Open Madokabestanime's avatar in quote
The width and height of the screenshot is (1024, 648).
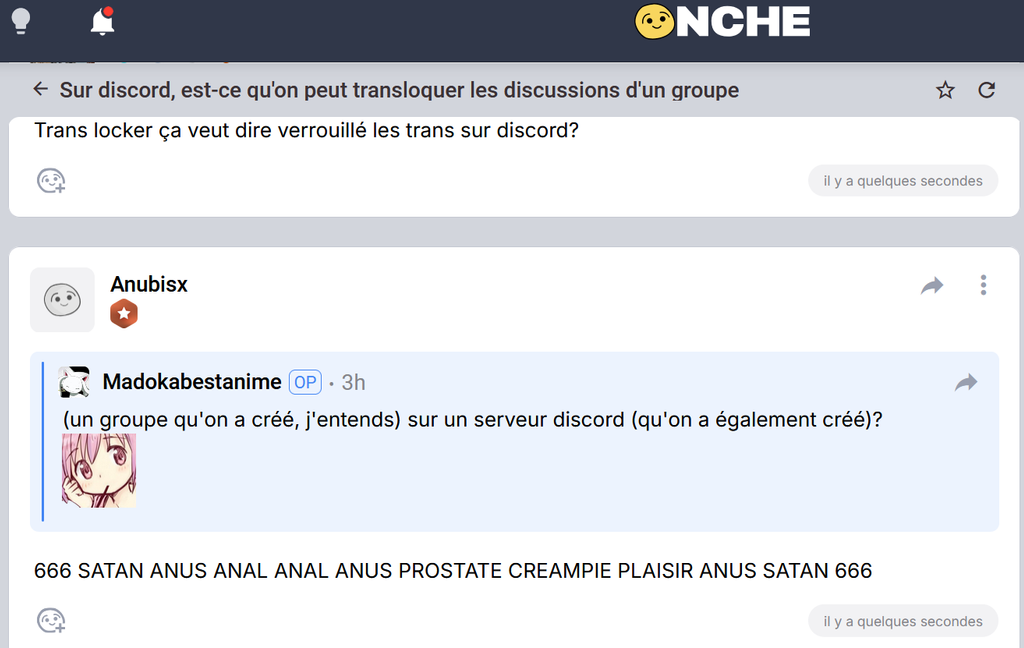click(x=74, y=382)
